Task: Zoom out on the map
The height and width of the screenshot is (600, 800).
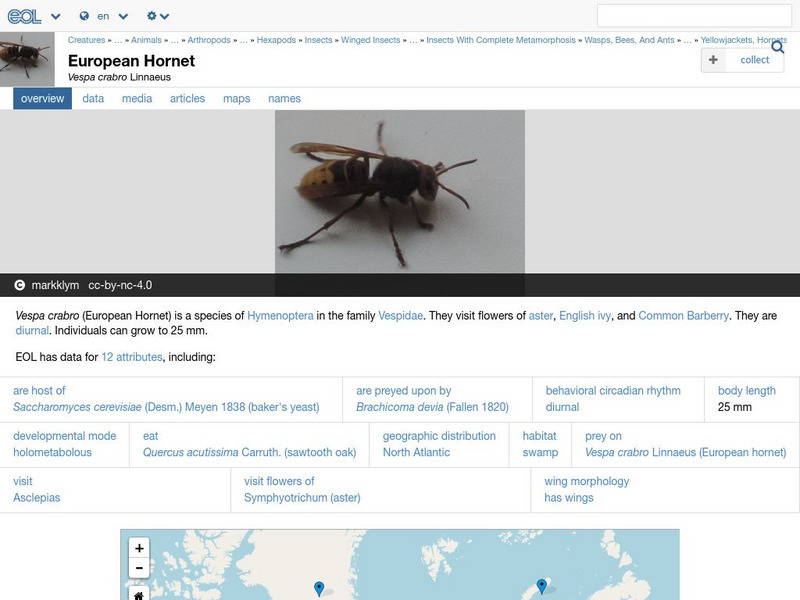Action: click(139, 569)
